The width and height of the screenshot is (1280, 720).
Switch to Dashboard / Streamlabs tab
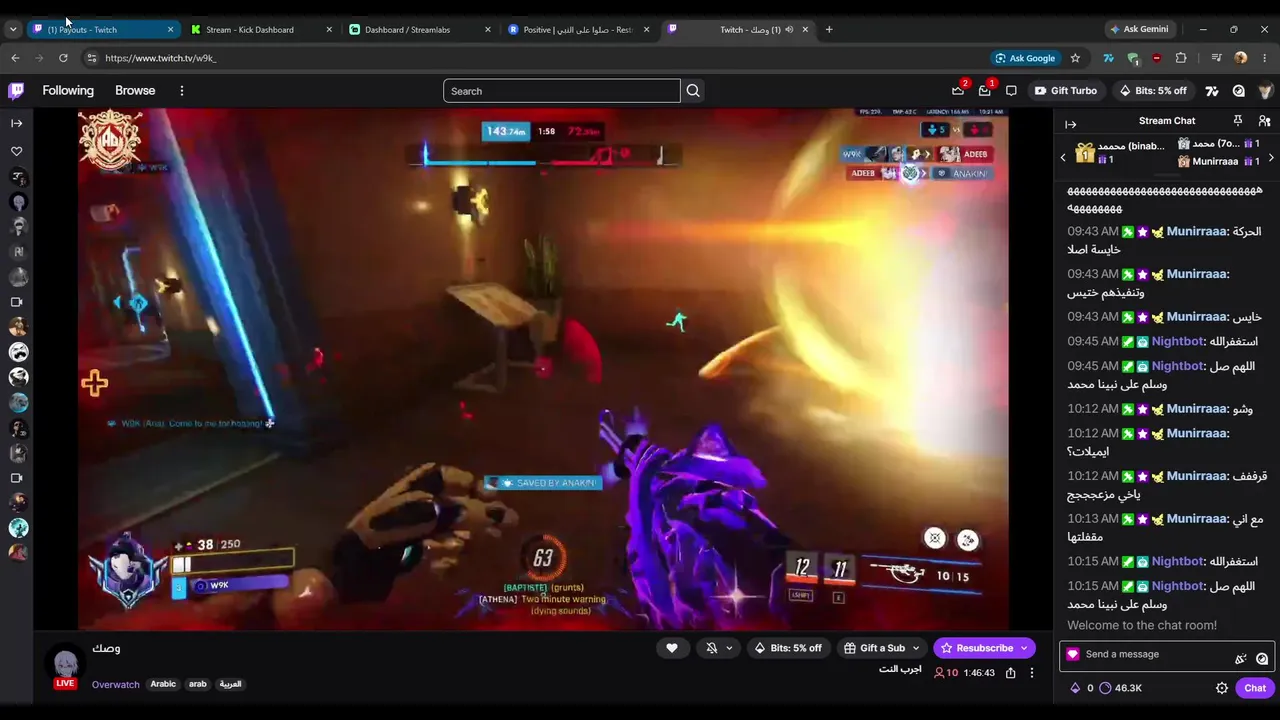point(421,29)
